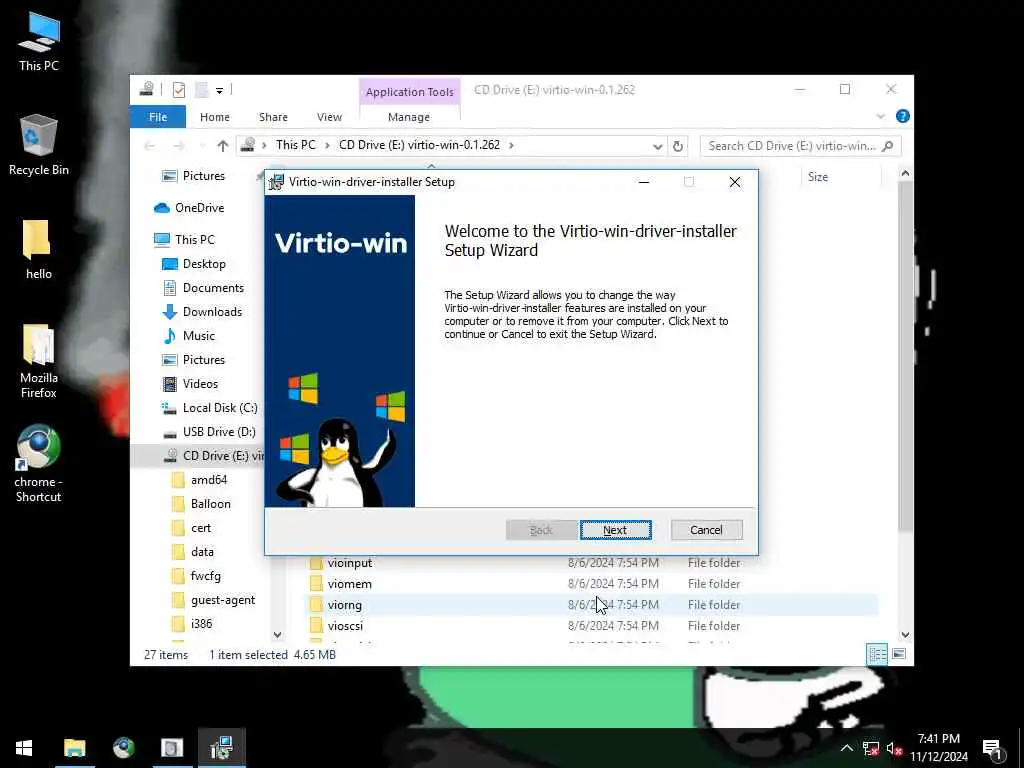Screen dimensions: 1024x768
Task: Close the Virtio-win-driver-installer Setup dialog
Action: click(735, 182)
